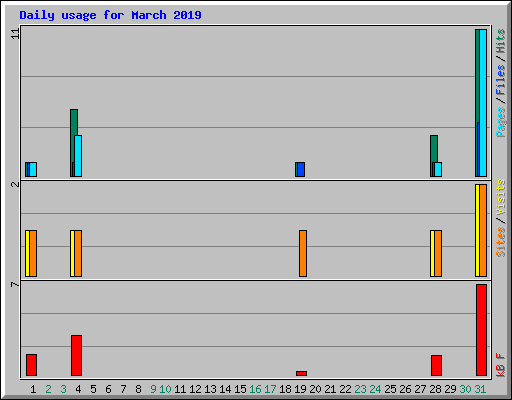Select the cyan Pages bar for day 28
Image resolution: width=512 pixels, height=400 pixels.
tap(438, 169)
